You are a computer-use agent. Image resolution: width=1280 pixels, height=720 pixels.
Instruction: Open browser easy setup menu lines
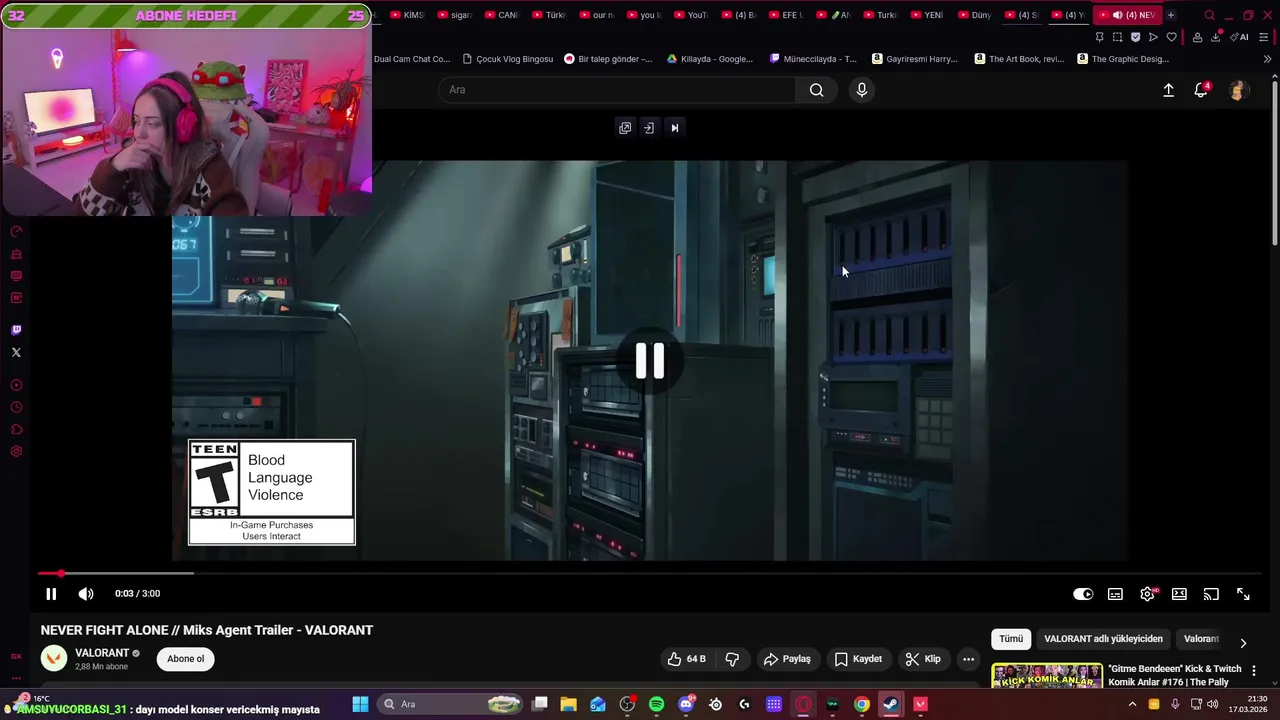[x=1263, y=37]
